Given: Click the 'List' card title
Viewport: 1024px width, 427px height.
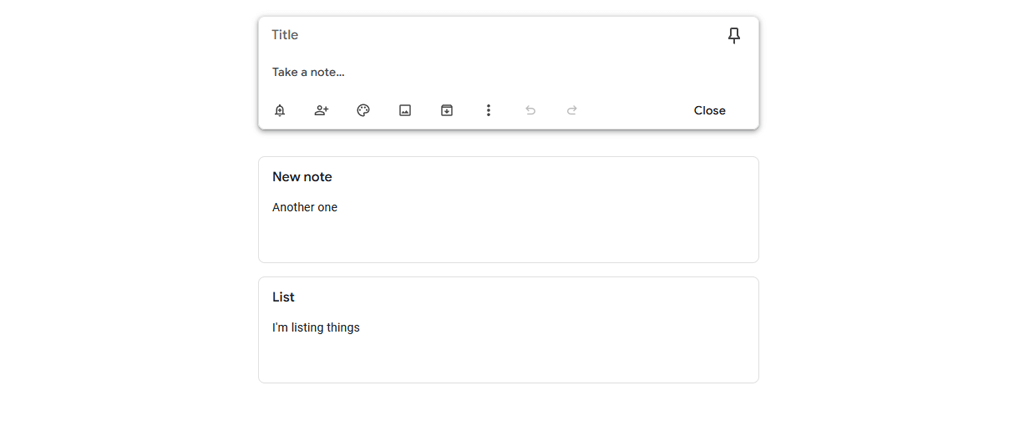Looking at the screenshot, I should pyautogui.click(x=283, y=297).
